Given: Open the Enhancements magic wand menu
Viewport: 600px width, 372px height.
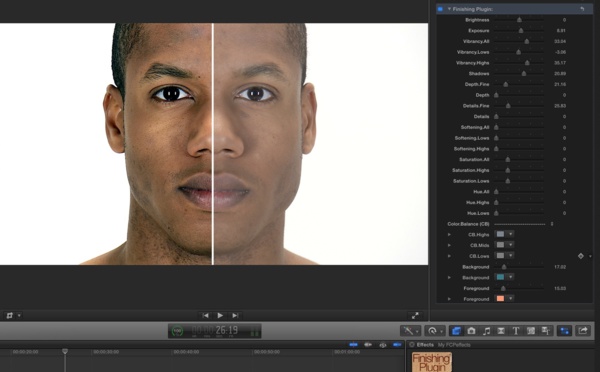Looking at the screenshot, I should pyautogui.click(x=411, y=331).
